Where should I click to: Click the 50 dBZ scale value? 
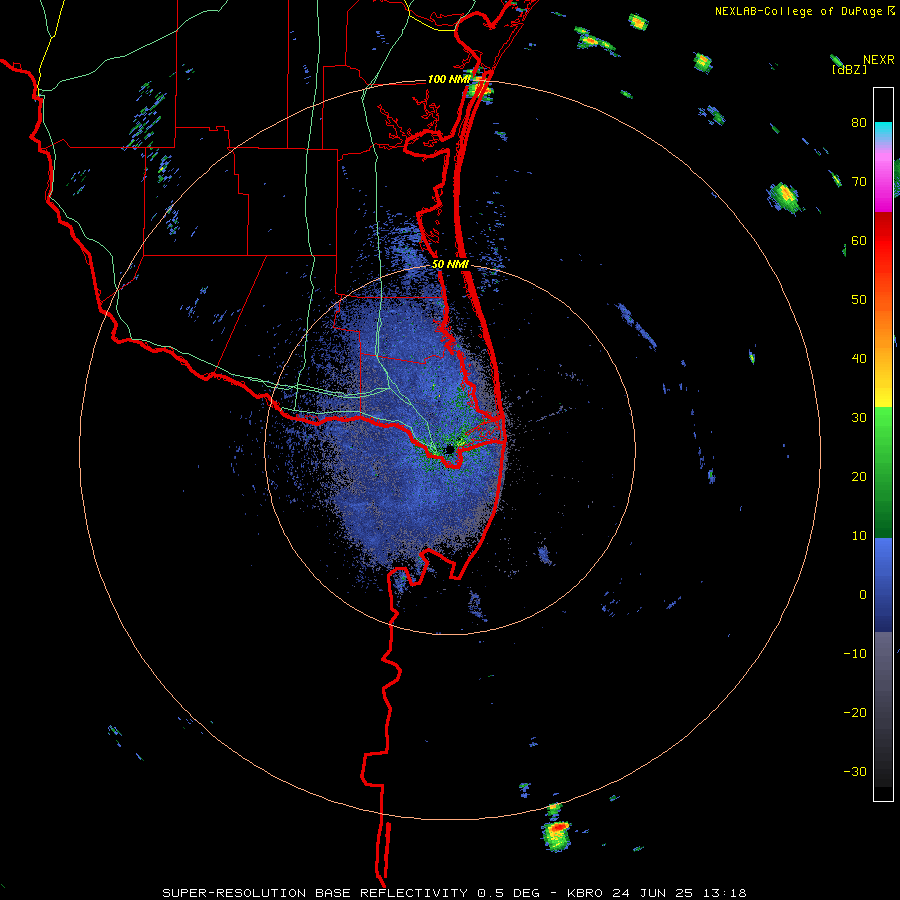(x=859, y=300)
